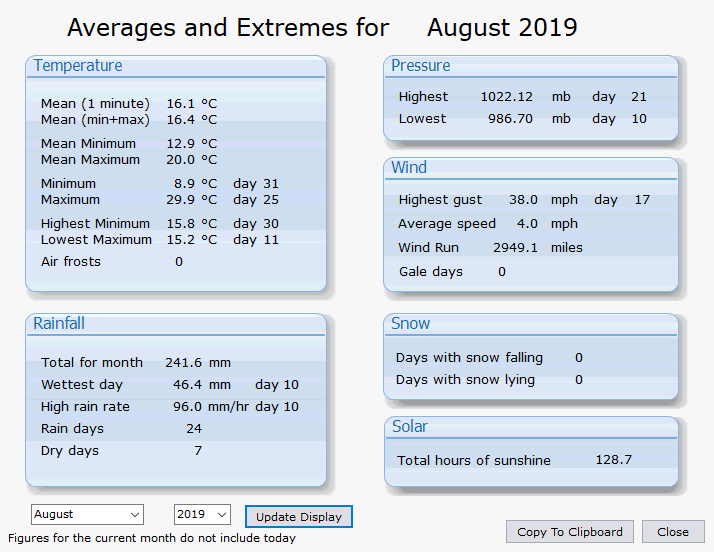Open the 2019 year dropdown

pyautogui.click(x=202, y=515)
